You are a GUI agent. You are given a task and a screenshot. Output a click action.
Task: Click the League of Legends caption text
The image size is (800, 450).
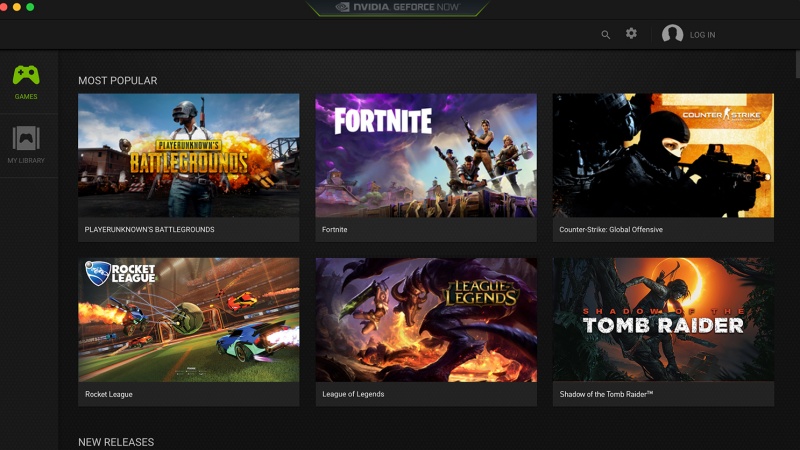pyautogui.click(x=353, y=394)
